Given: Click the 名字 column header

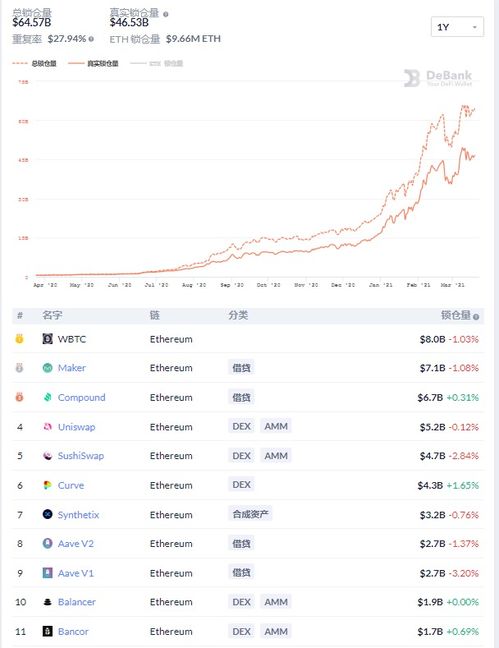Looking at the screenshot, I should (52, 315).
